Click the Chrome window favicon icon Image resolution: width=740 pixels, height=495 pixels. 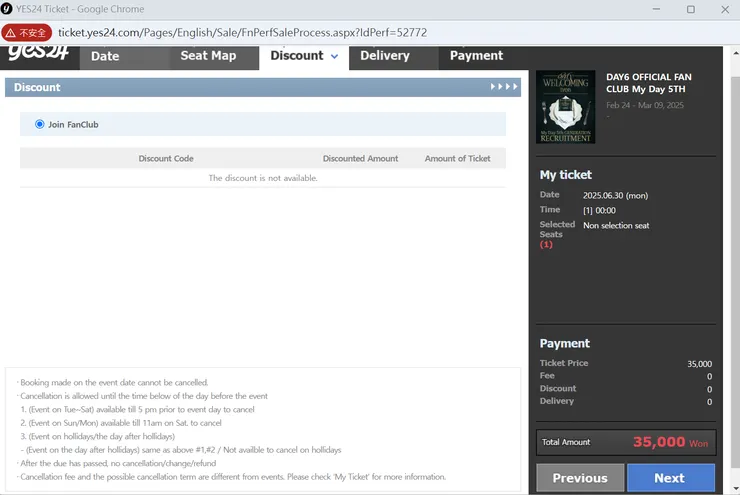pos(7,9)
